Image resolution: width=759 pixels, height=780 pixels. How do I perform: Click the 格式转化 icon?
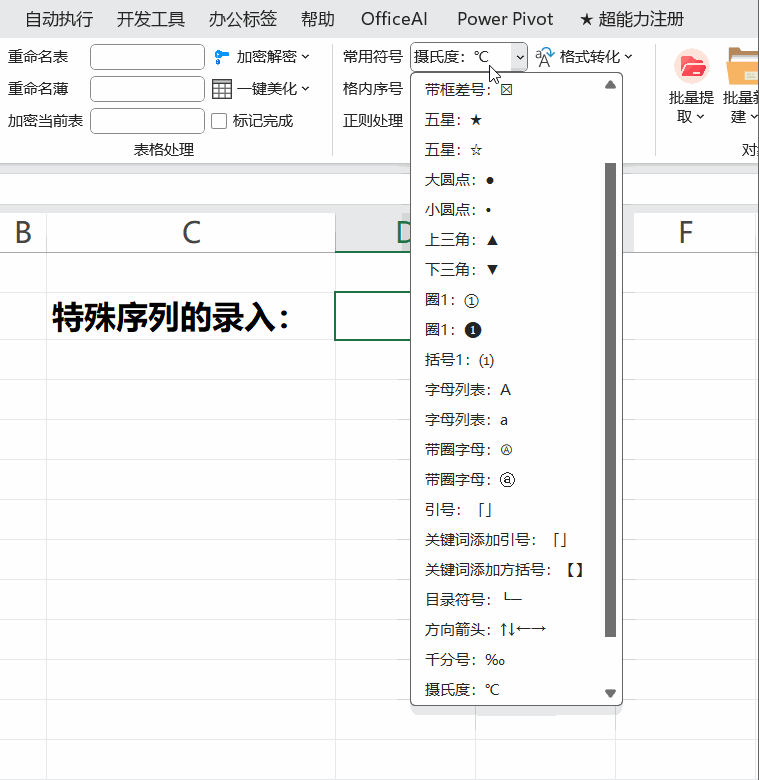[545, 57]
